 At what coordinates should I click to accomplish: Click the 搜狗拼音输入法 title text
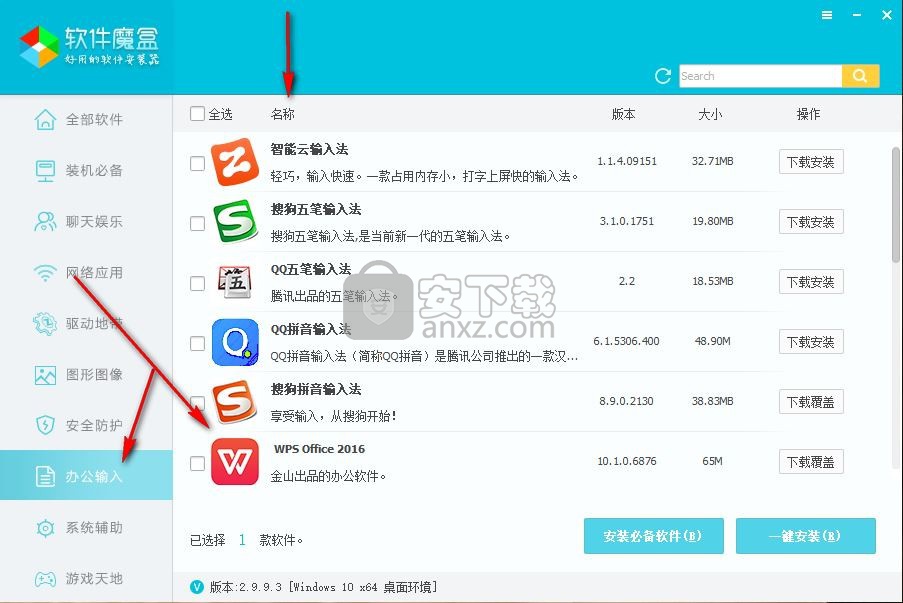316,389
